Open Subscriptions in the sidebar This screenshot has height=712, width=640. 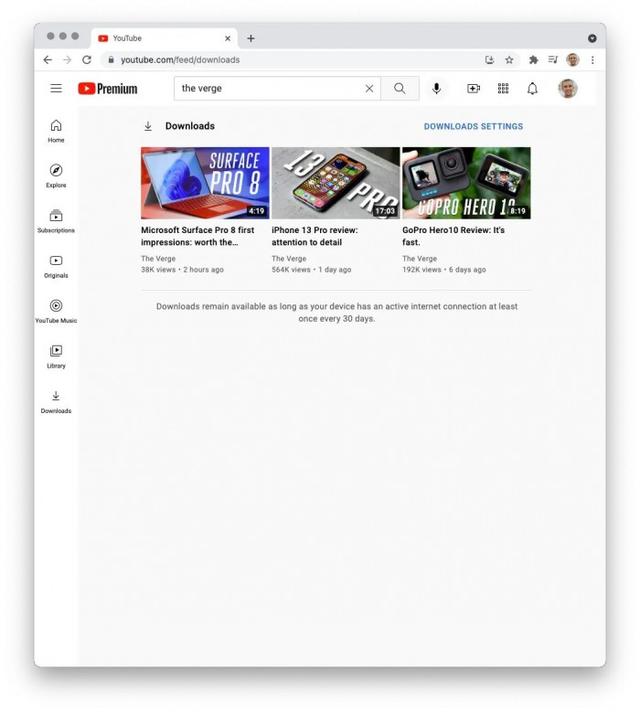(x=56, y=221)
